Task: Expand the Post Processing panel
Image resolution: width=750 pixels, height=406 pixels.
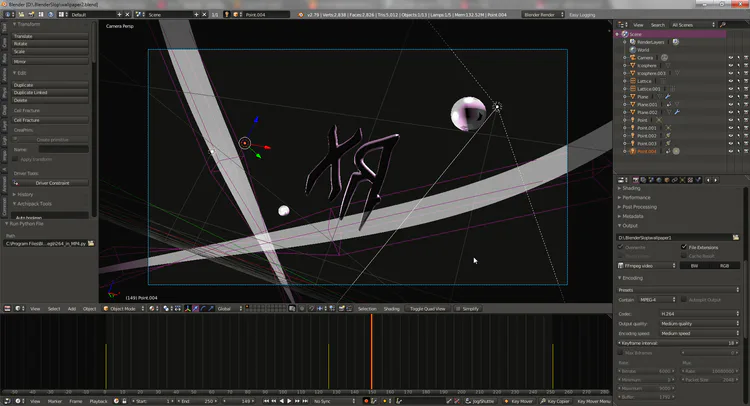Action: point(638,207)
